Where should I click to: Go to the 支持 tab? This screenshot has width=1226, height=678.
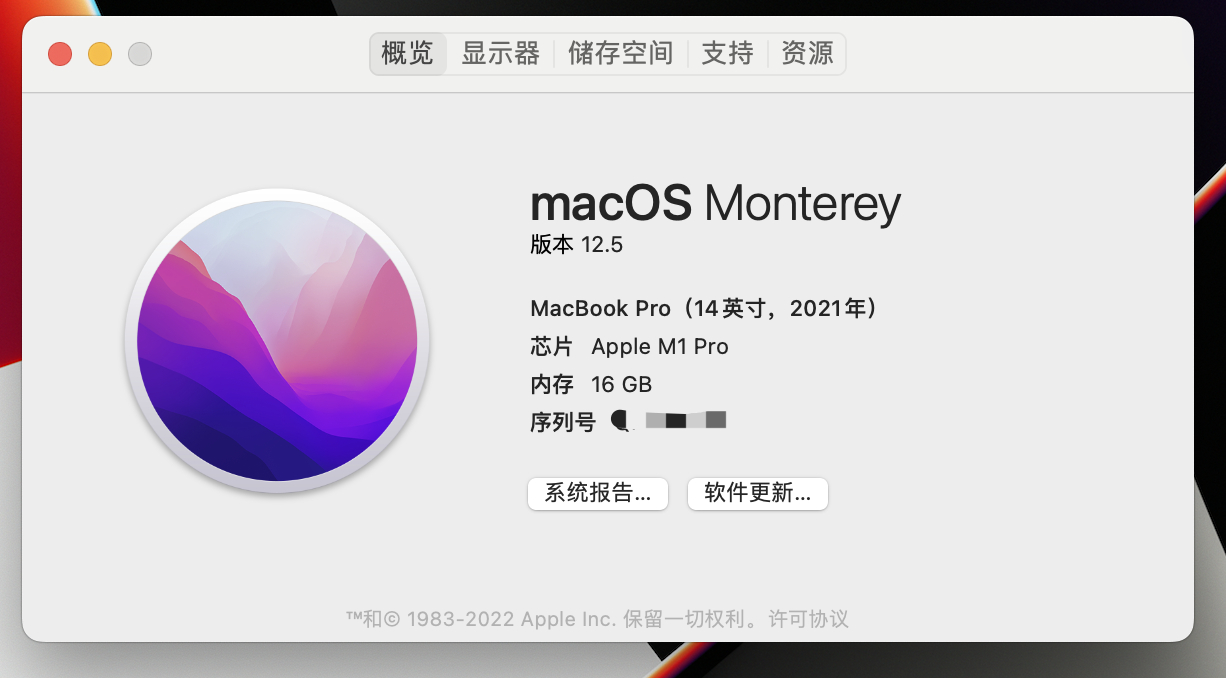(727, 53)
